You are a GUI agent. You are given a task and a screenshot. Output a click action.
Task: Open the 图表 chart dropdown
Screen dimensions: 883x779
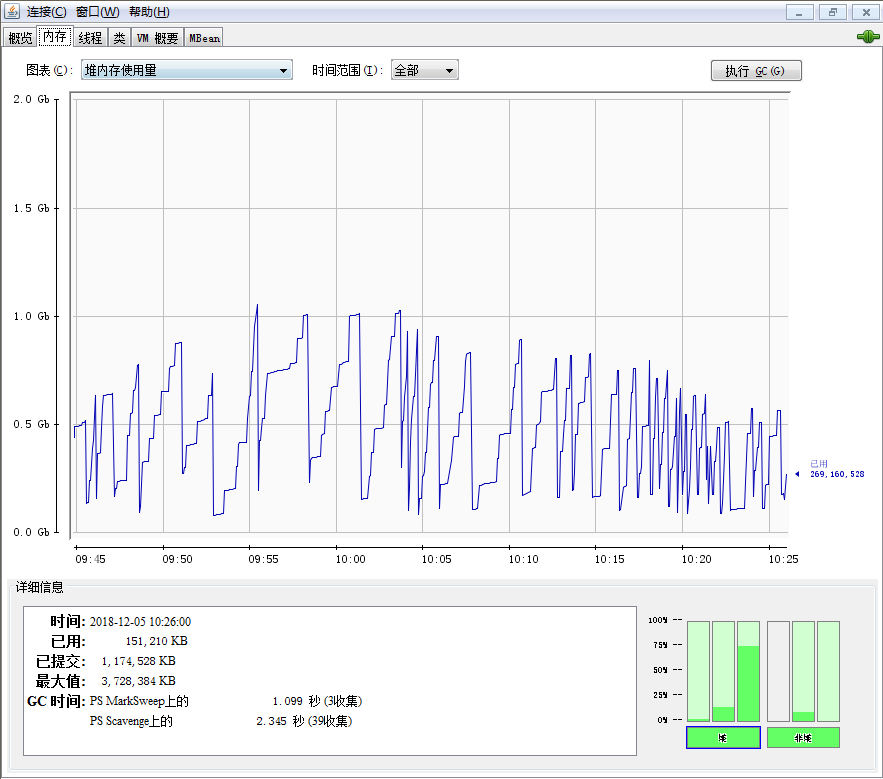186,71
